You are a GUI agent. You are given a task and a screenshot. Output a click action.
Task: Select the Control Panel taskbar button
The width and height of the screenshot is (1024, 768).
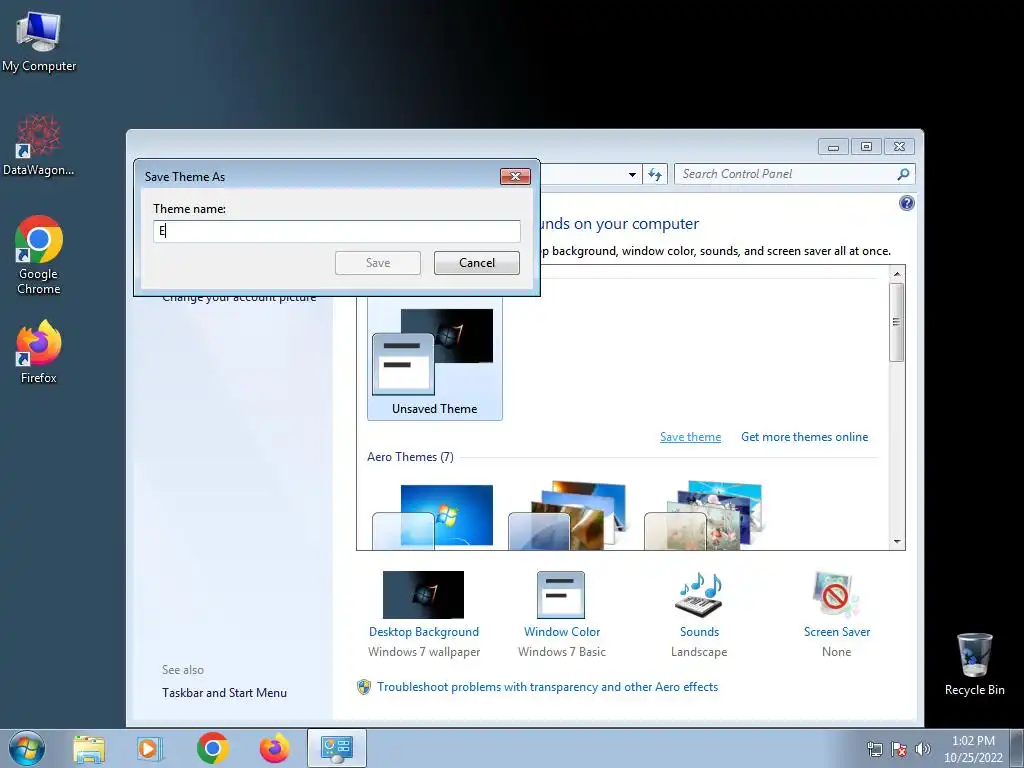[x=336, y=748]
